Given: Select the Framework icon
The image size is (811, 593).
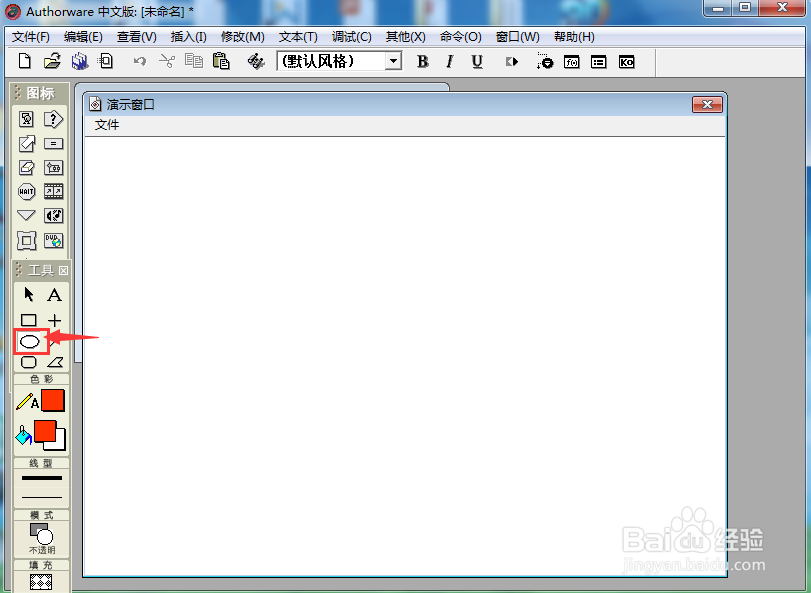Looking at the screenshot, I should tap(26, 240).
